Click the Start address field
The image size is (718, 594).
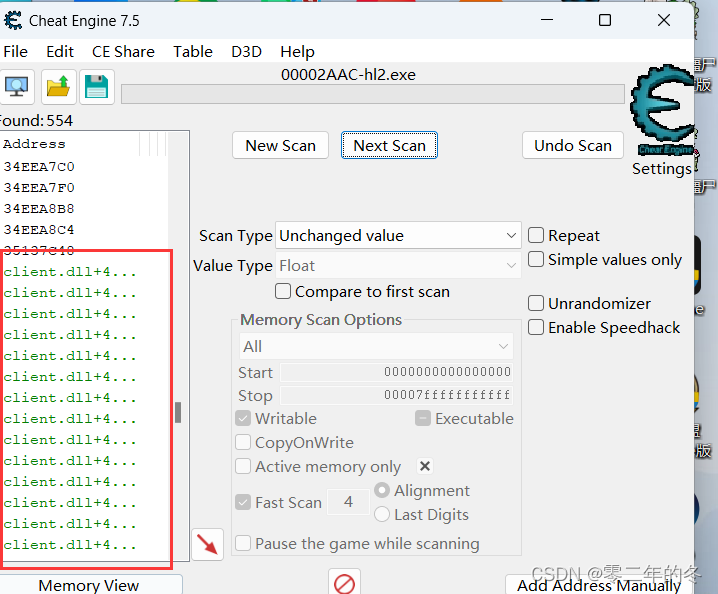coord(397,372)
